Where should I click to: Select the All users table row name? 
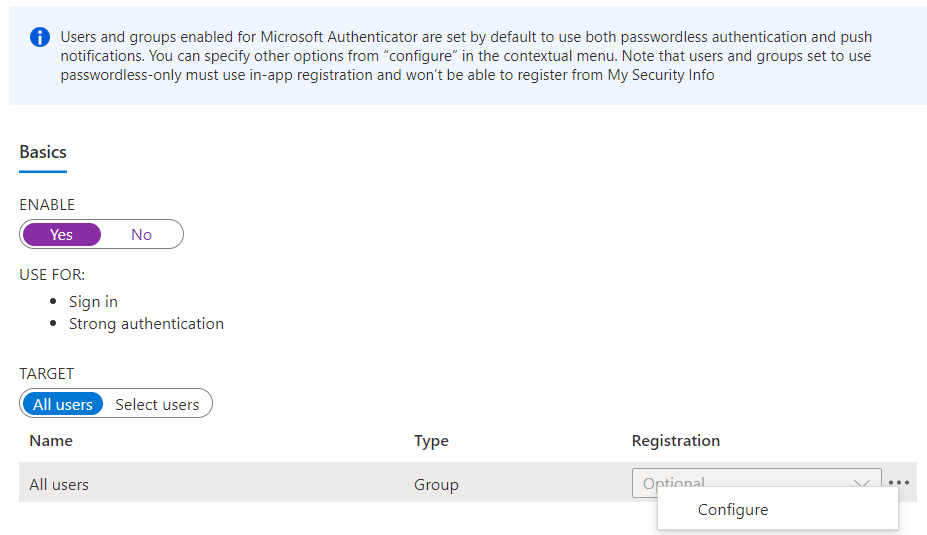[59, 484]
